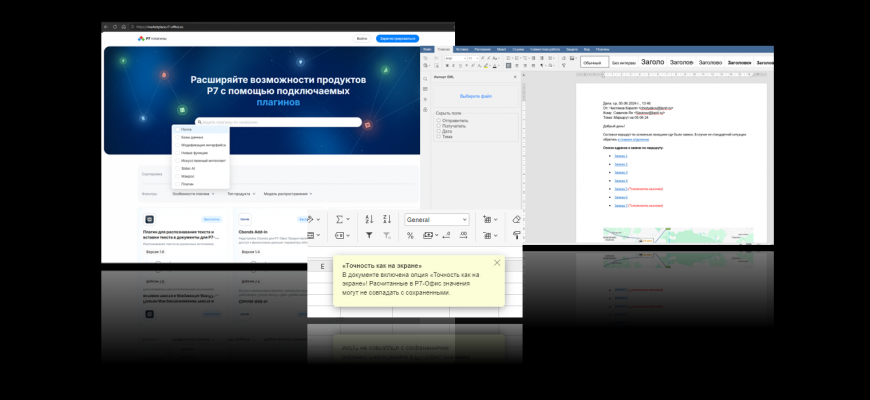Image resolution: width=870 pixels, height=400 pixels.
Task: Increase decimal places in spreadsheet
Action: pyautogui.click(x=463, y=235)
